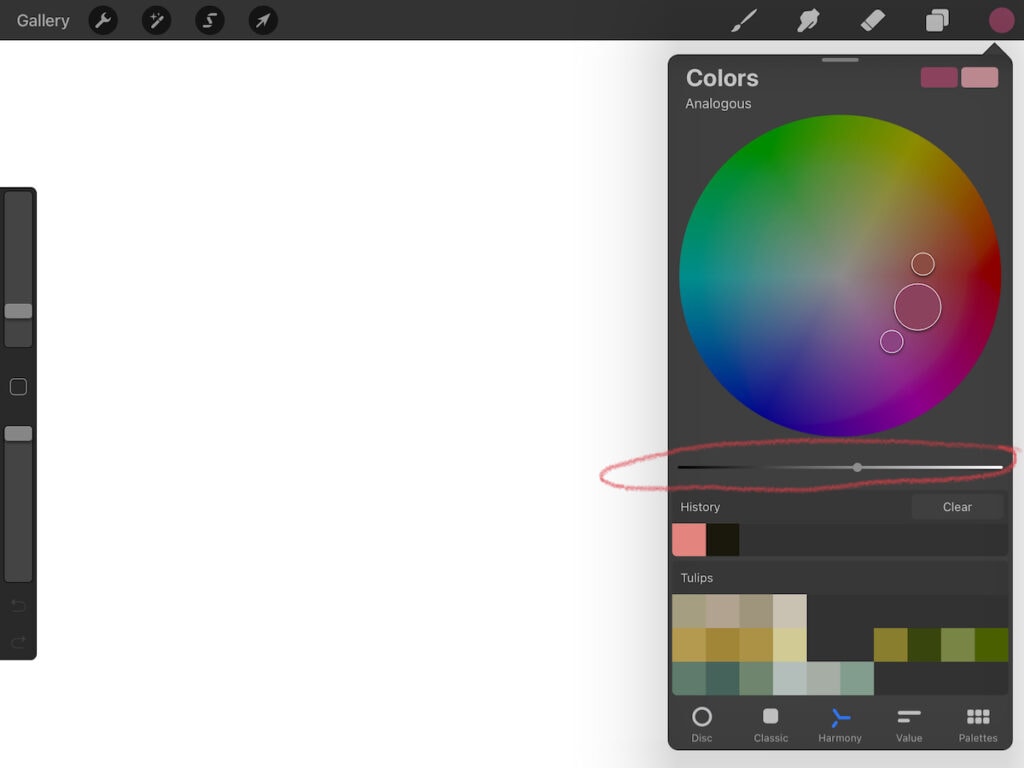The image size is (1024, 768).
Task: Select the Brush tool
Action: point(744,20)
